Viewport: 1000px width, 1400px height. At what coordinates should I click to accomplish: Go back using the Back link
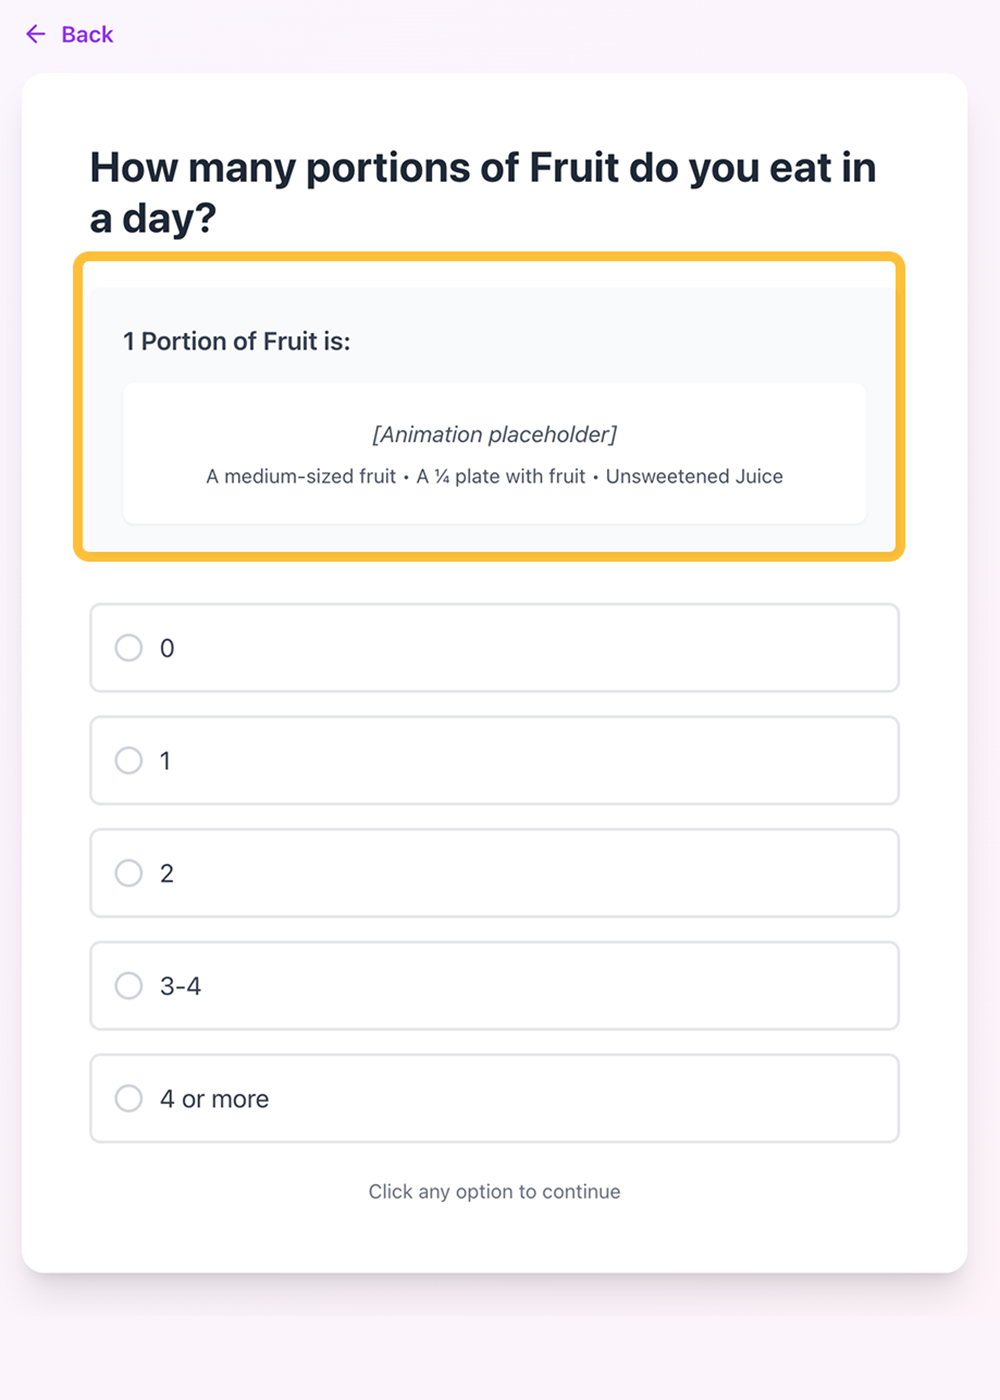[69, 34]
